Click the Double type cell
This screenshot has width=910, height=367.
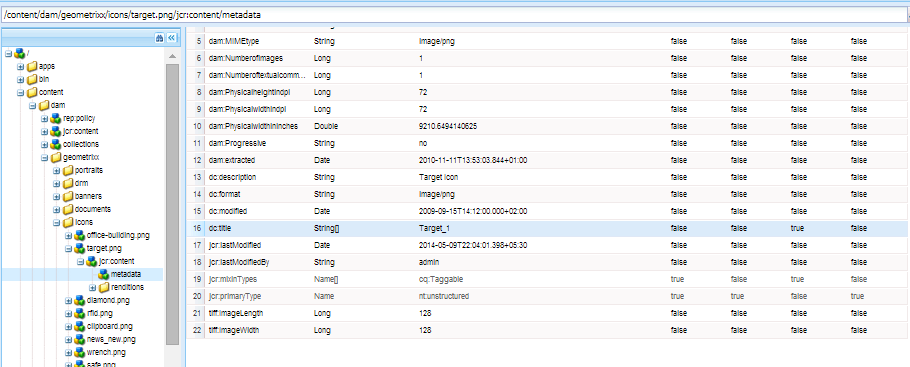click(x=326, y=126)
